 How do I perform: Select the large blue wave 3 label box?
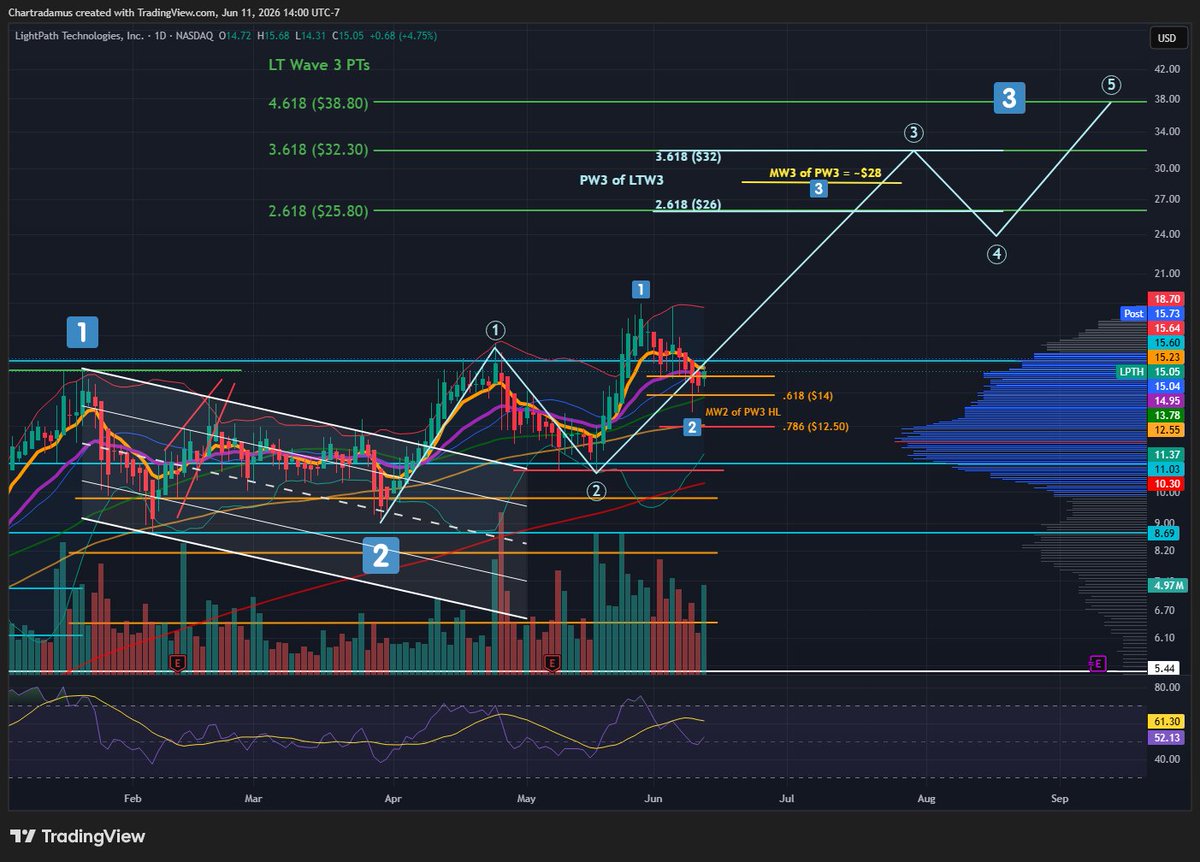pyautogui.click(x=1009, y=97)
